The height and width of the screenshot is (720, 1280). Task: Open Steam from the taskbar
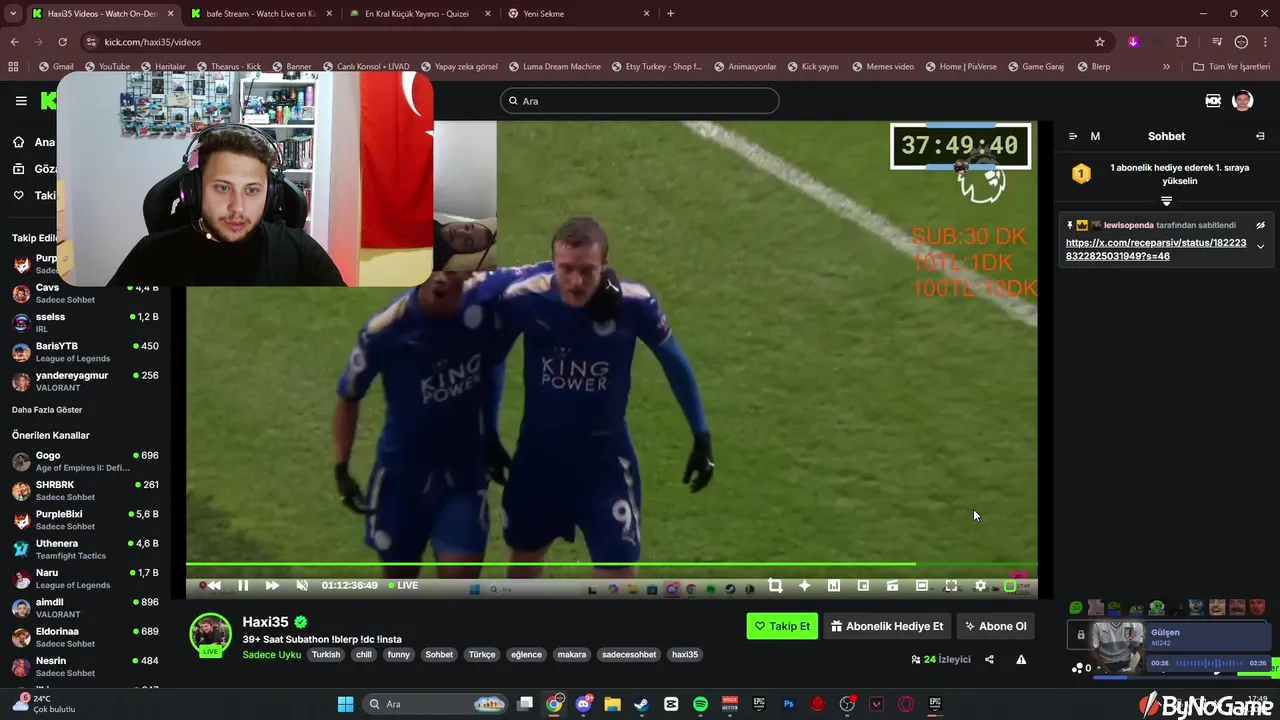[x=641, y=704]
